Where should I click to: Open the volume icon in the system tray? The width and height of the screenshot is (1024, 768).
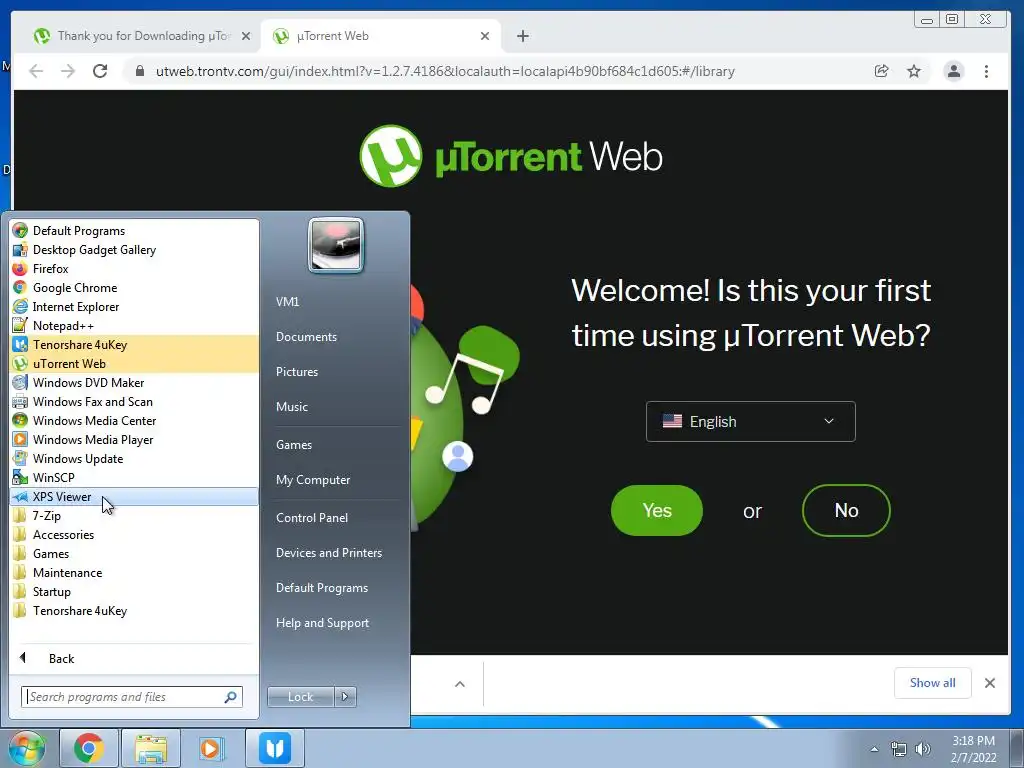(923, 749)
